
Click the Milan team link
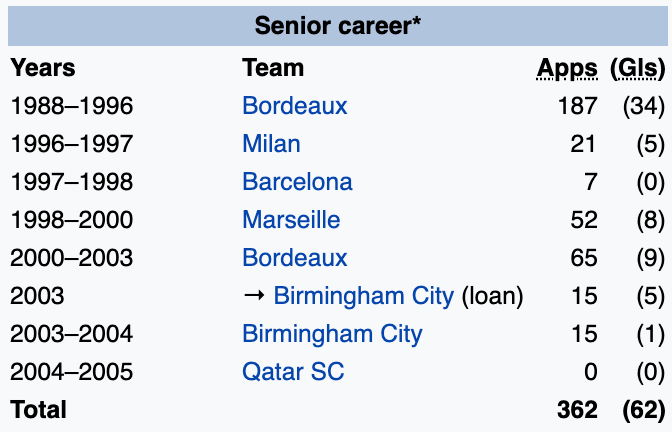tap(271, 143)
